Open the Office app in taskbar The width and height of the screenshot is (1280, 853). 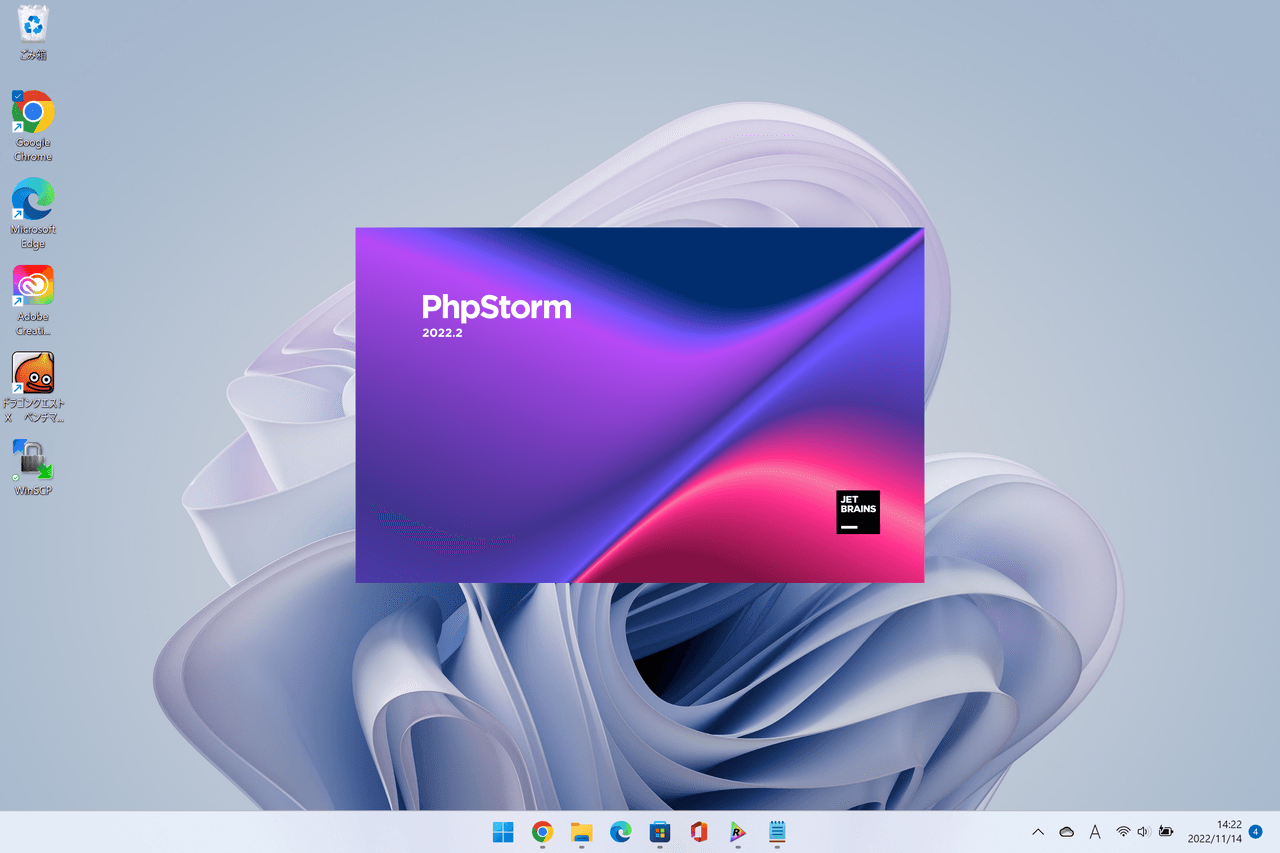[x=699, y=831]
